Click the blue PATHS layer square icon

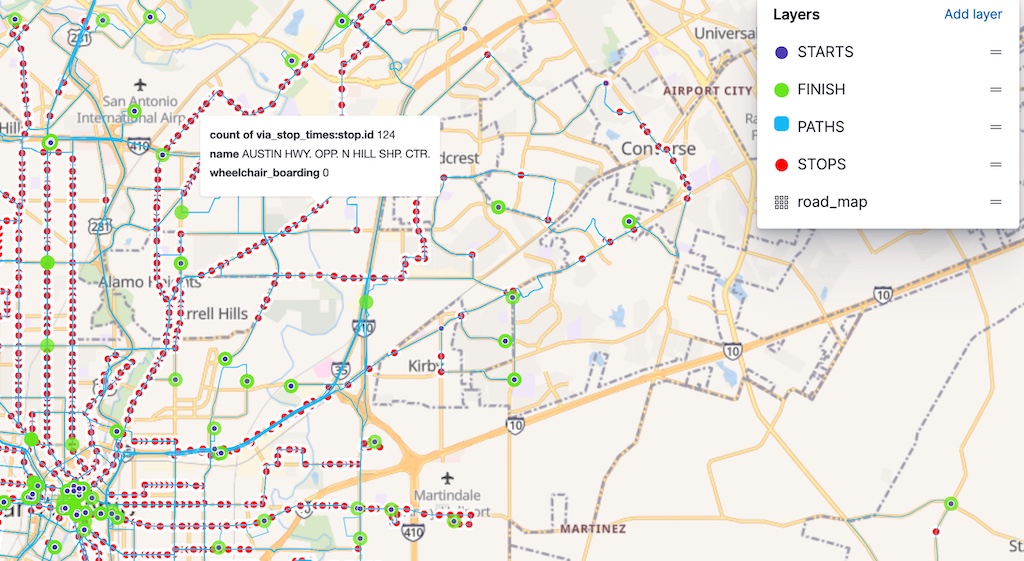point(781,124)
